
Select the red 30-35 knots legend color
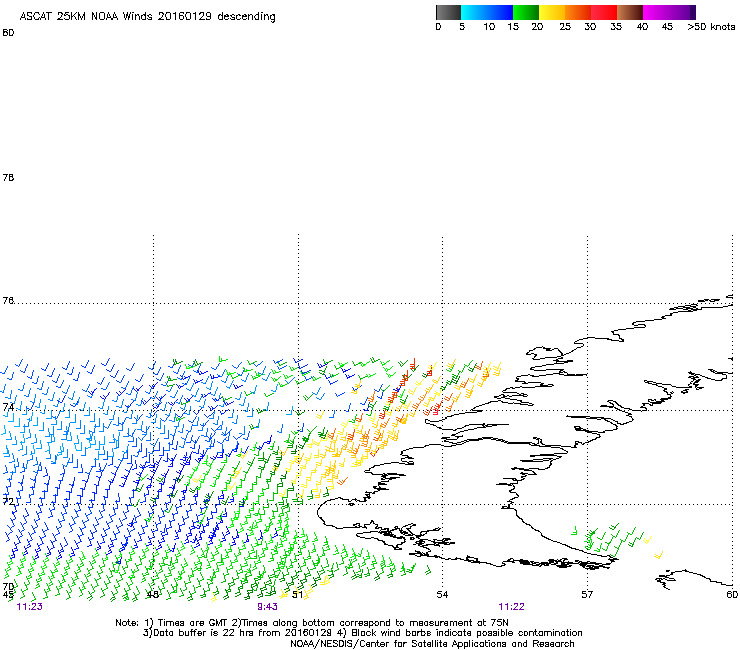pos(604,12)
